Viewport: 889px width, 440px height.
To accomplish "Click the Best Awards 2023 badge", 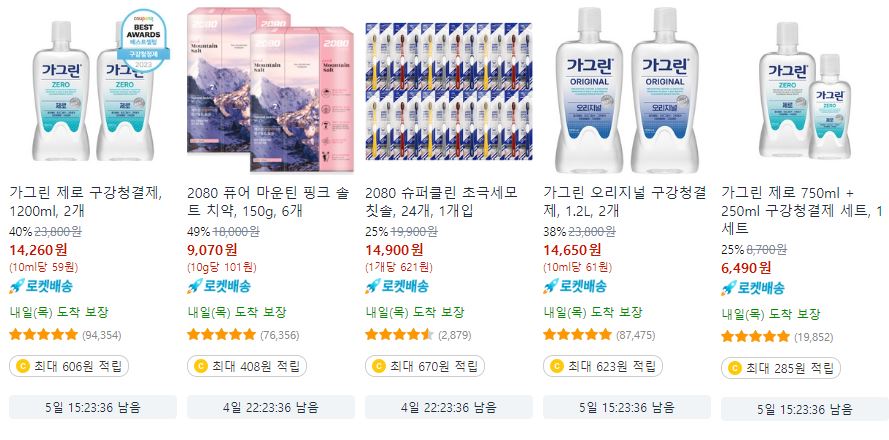I will (143, 41).
